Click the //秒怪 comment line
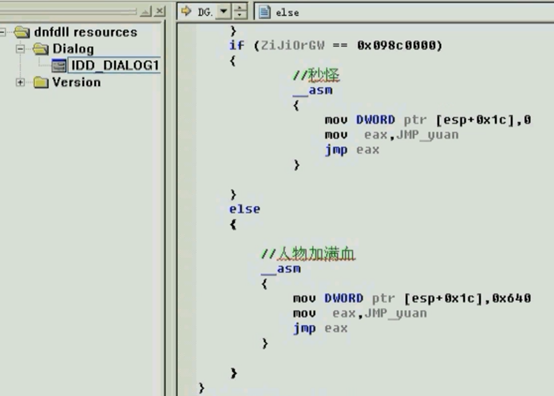The width and height of the screenshot is (554, 396). [x=316, y=75]
